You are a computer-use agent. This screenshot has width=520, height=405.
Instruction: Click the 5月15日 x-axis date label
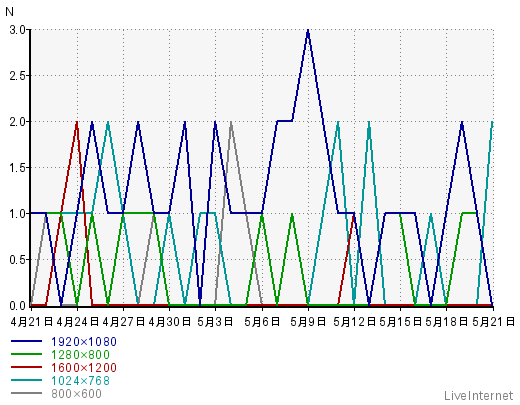tap(401, 322)
